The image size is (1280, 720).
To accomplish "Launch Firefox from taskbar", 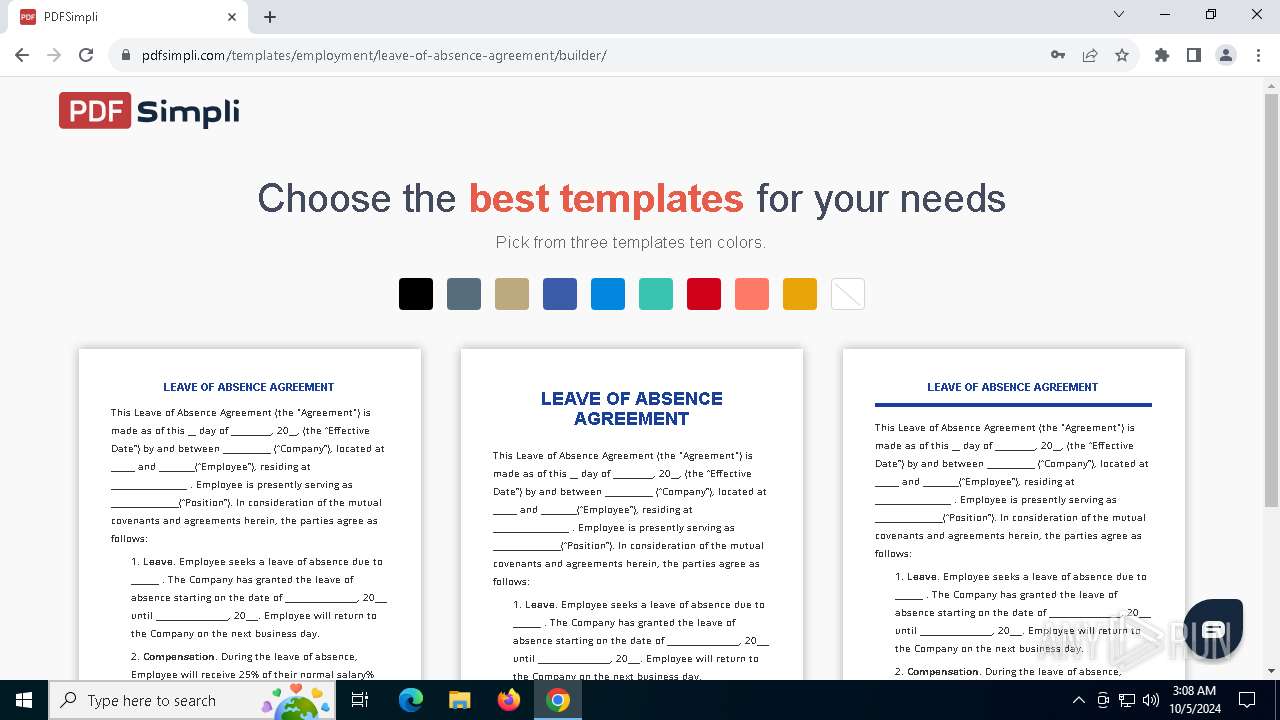I will (x=509, y=700).
